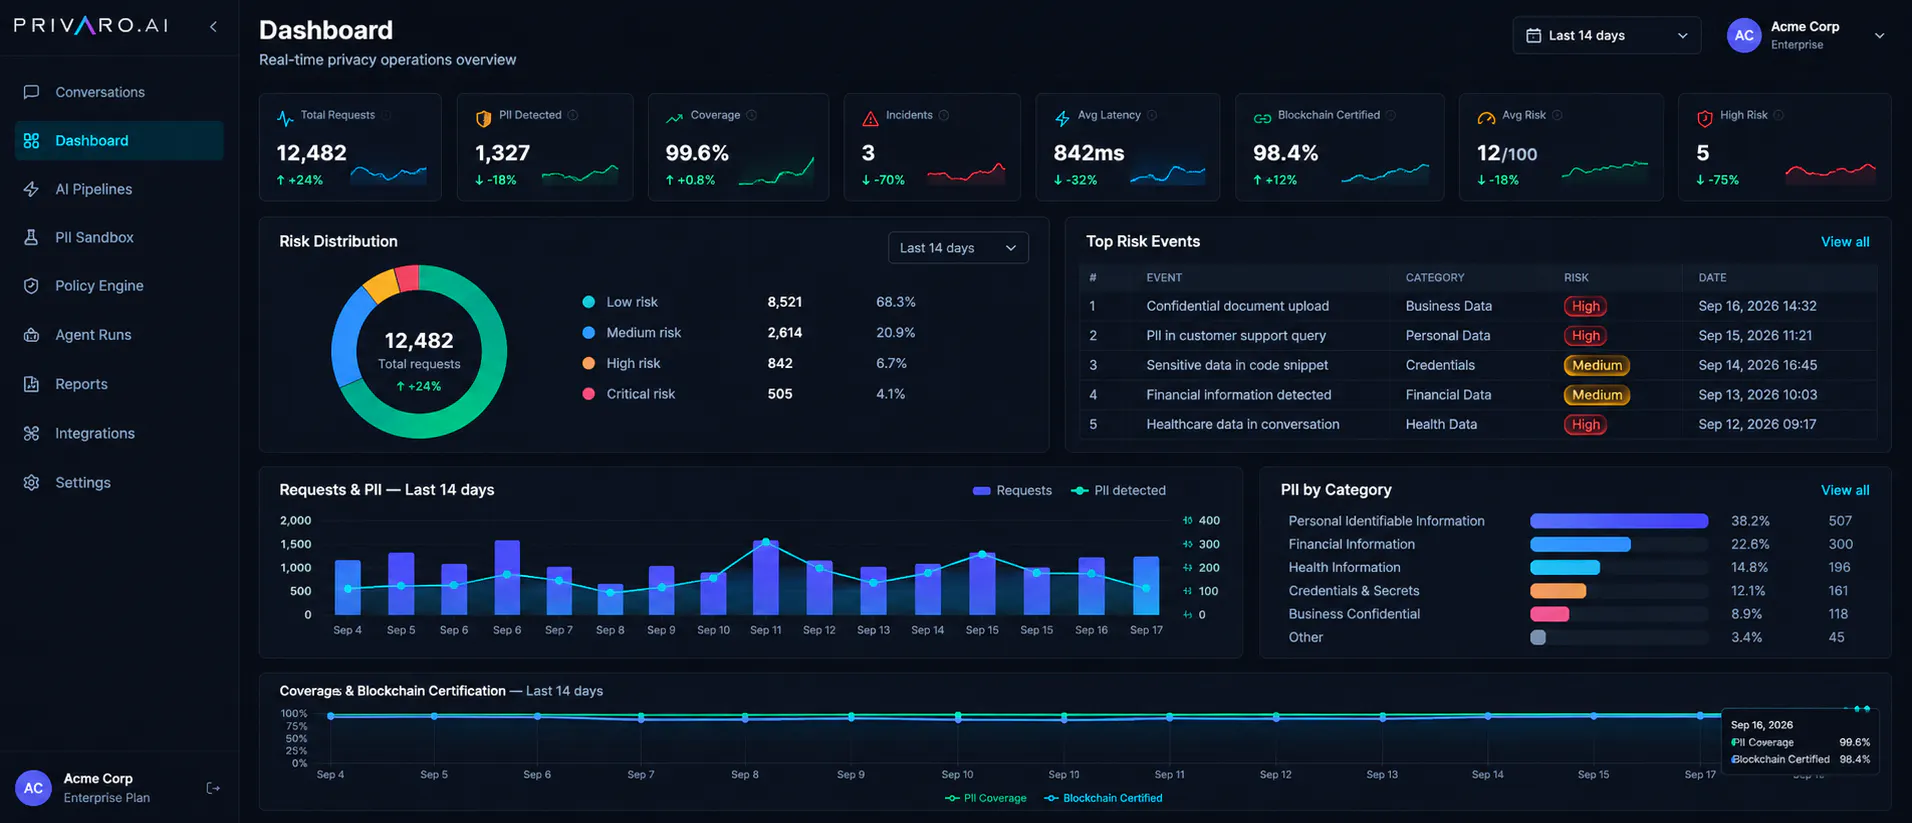Click the Reports document icon
Screen dimensions: 1912x823
[31, 384]
